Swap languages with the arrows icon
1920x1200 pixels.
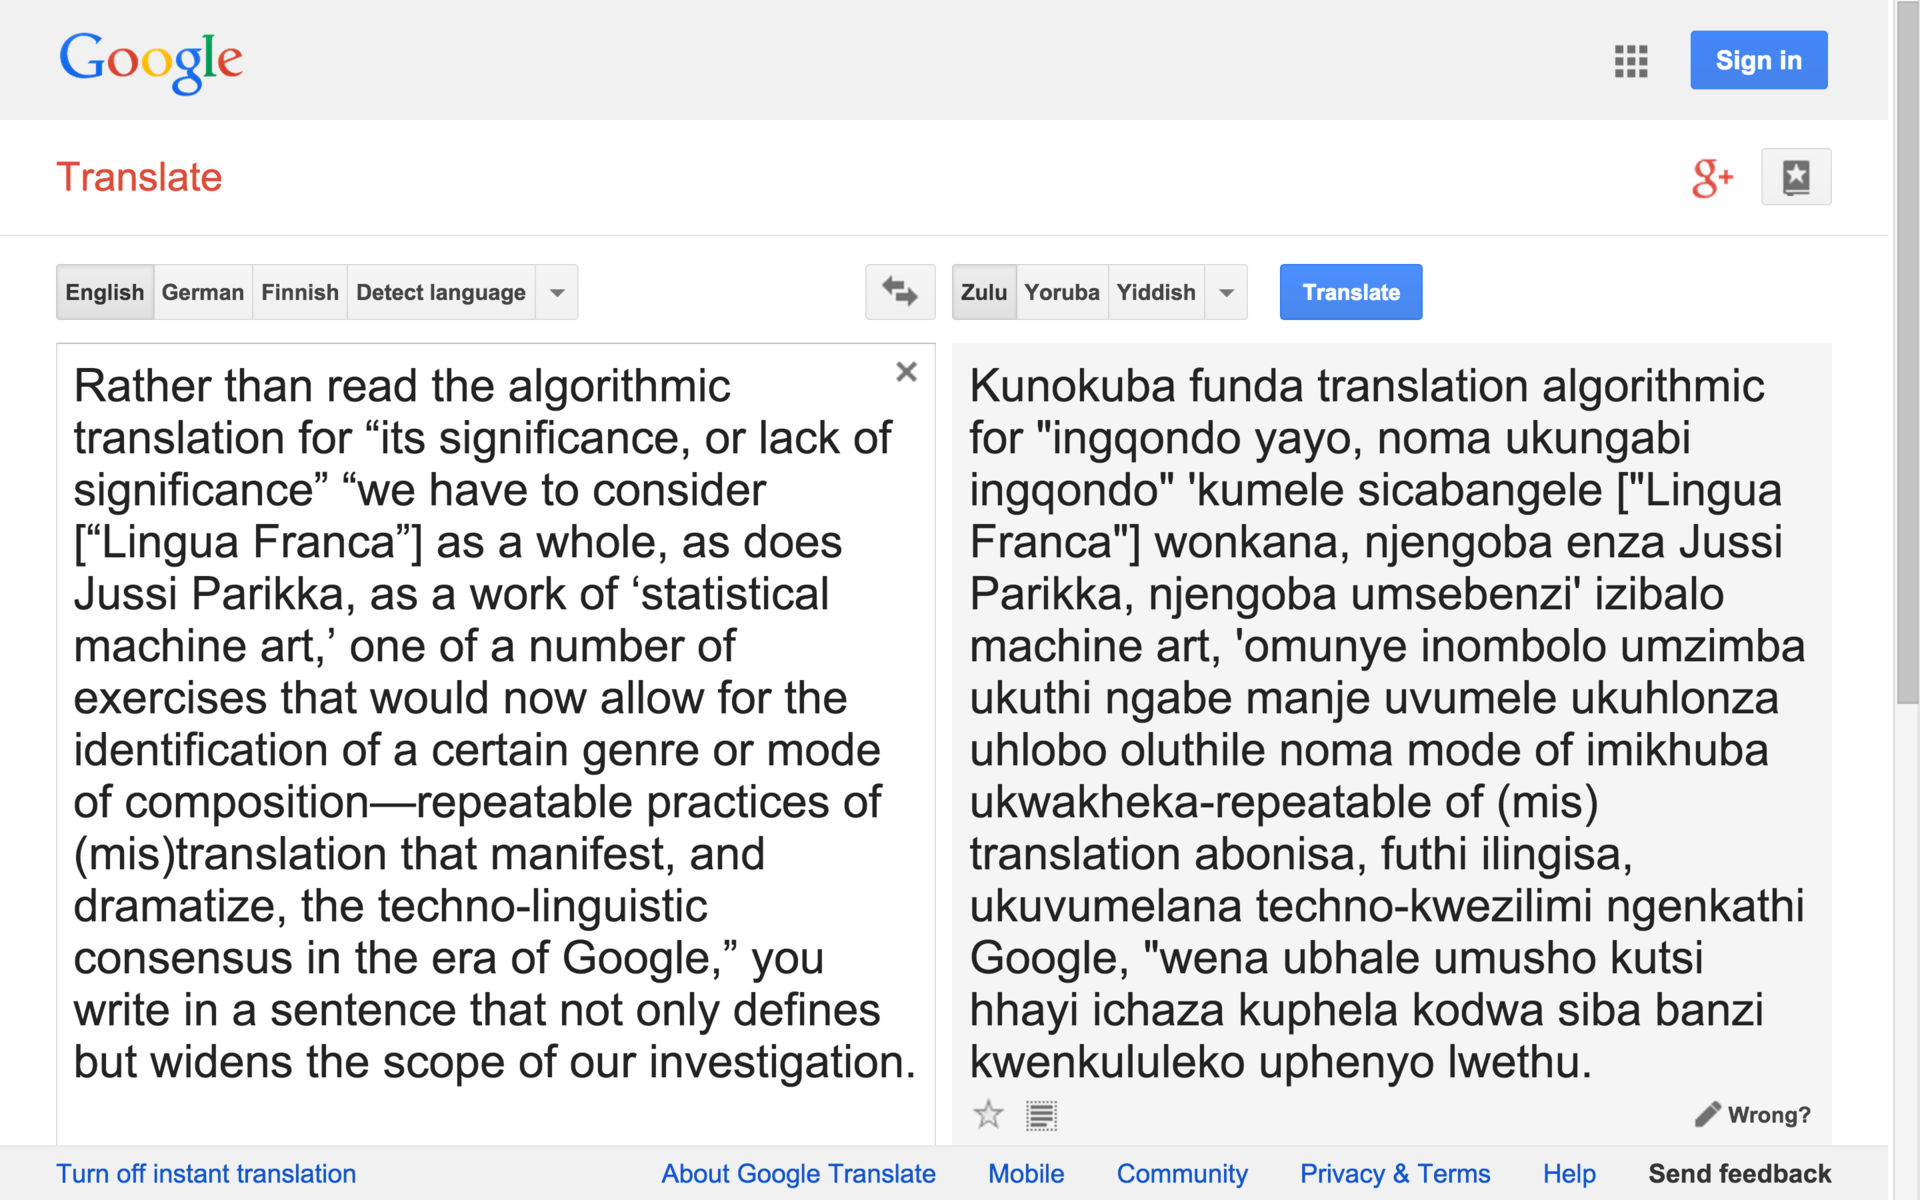(x=900, y=292)
